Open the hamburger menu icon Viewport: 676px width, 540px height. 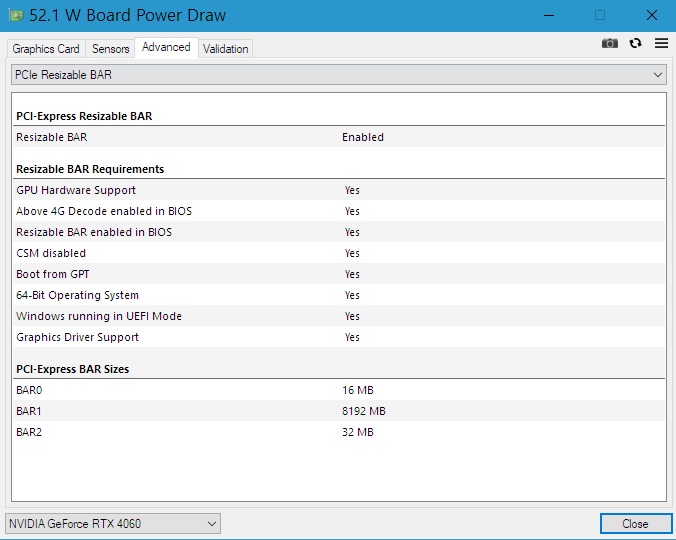coord(661,43)
